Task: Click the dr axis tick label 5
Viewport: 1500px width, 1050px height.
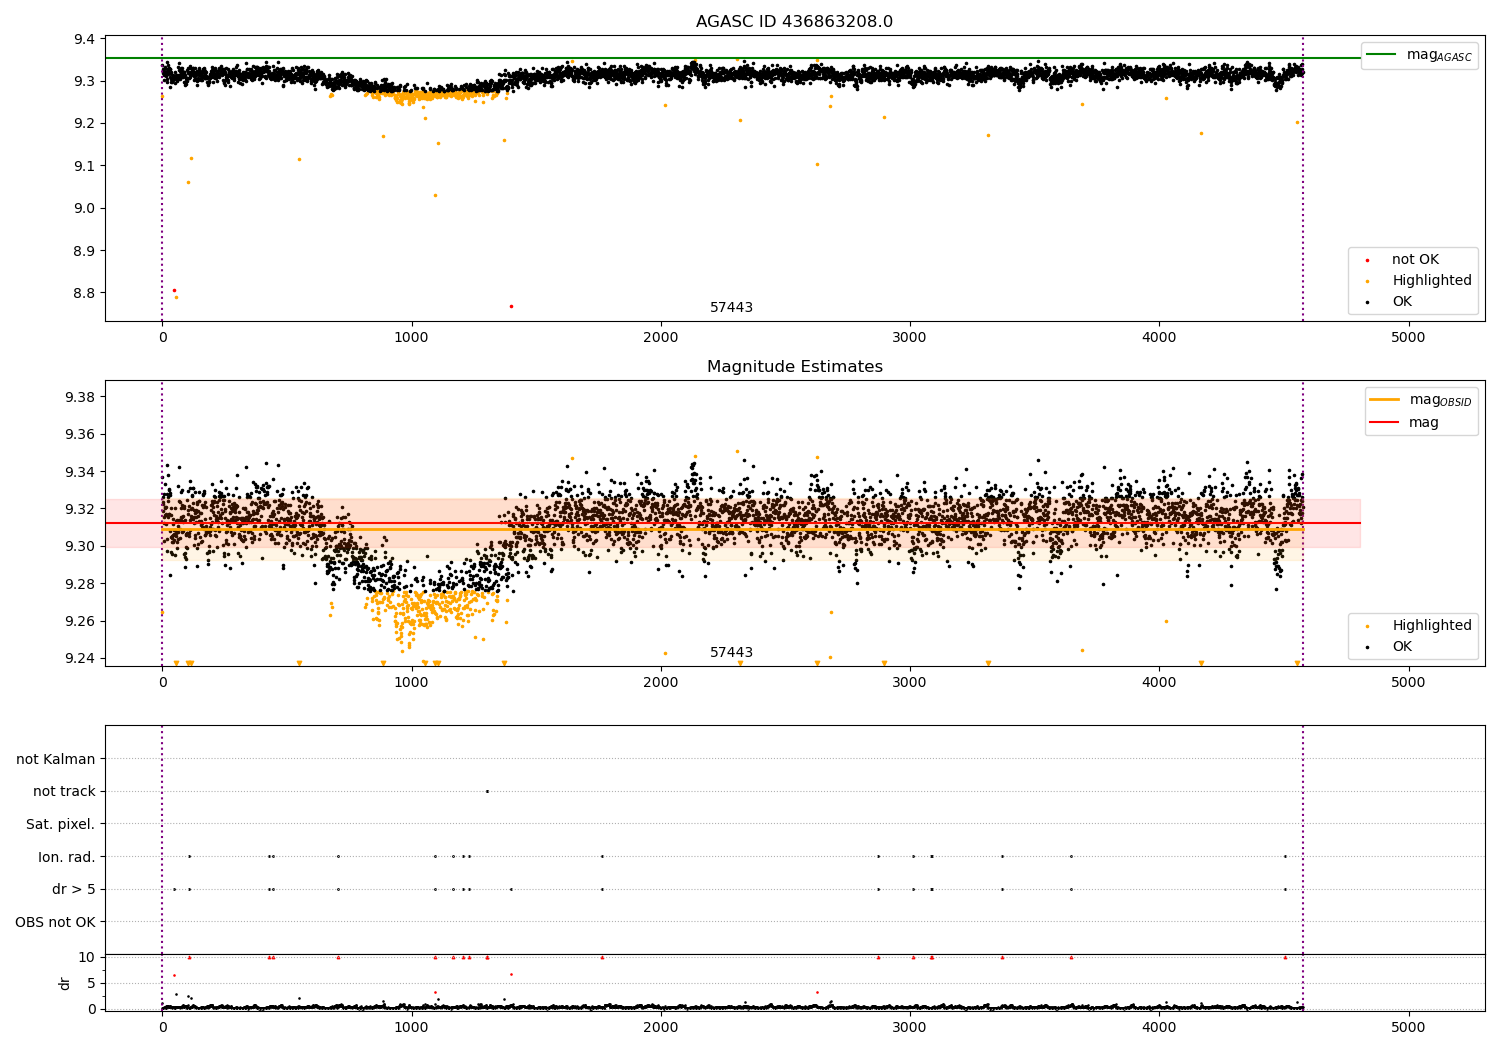Action: (92, 983)
